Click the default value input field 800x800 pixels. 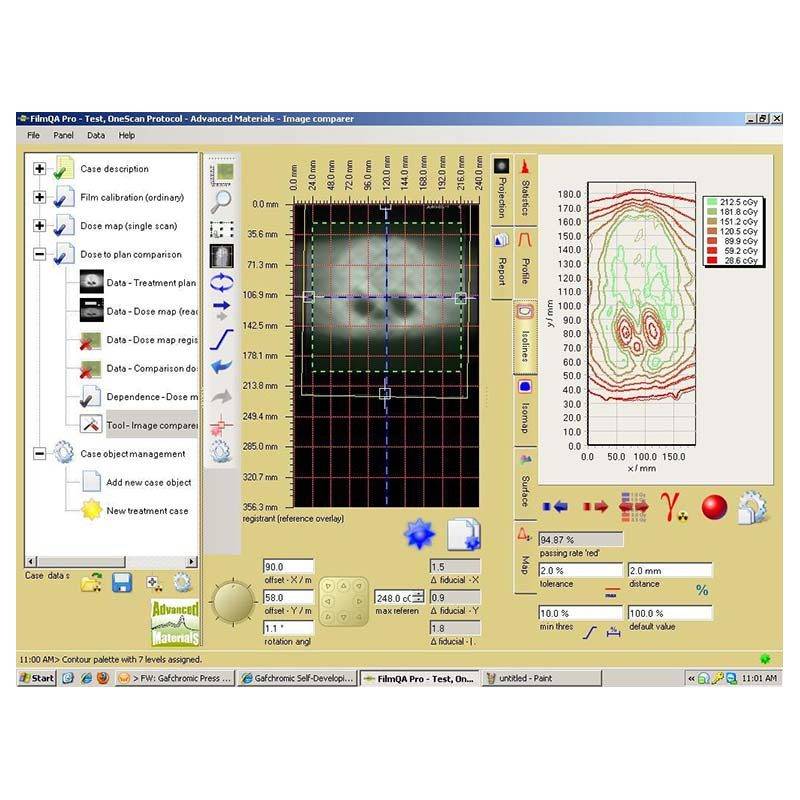tap(669, 613)
